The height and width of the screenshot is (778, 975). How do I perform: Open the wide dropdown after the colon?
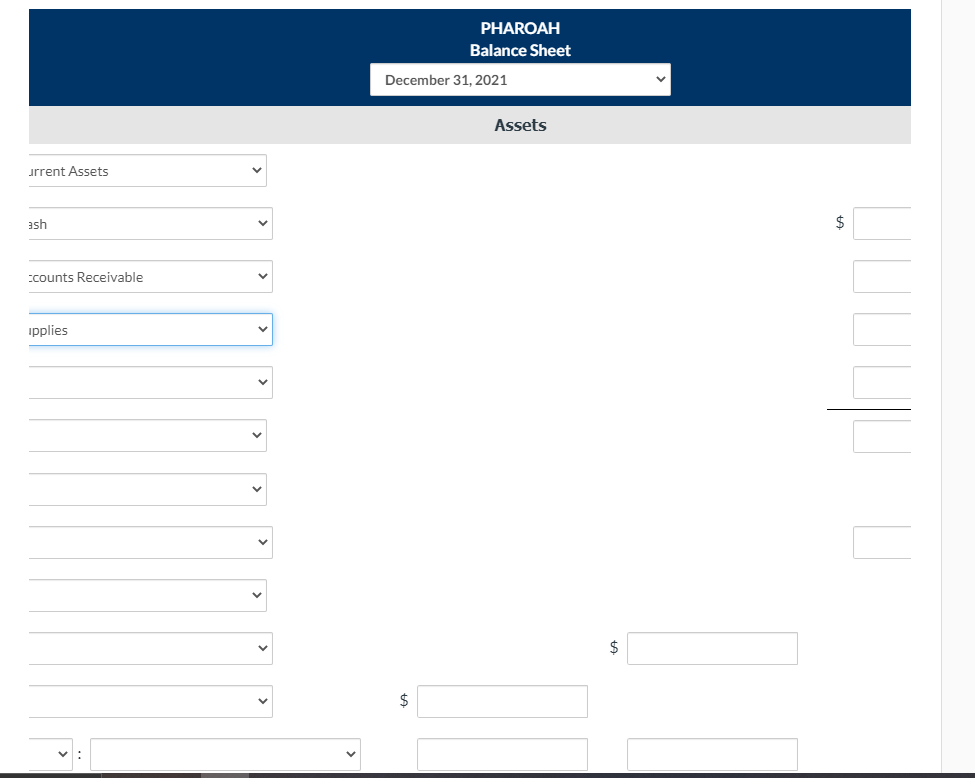click(225, 754)
